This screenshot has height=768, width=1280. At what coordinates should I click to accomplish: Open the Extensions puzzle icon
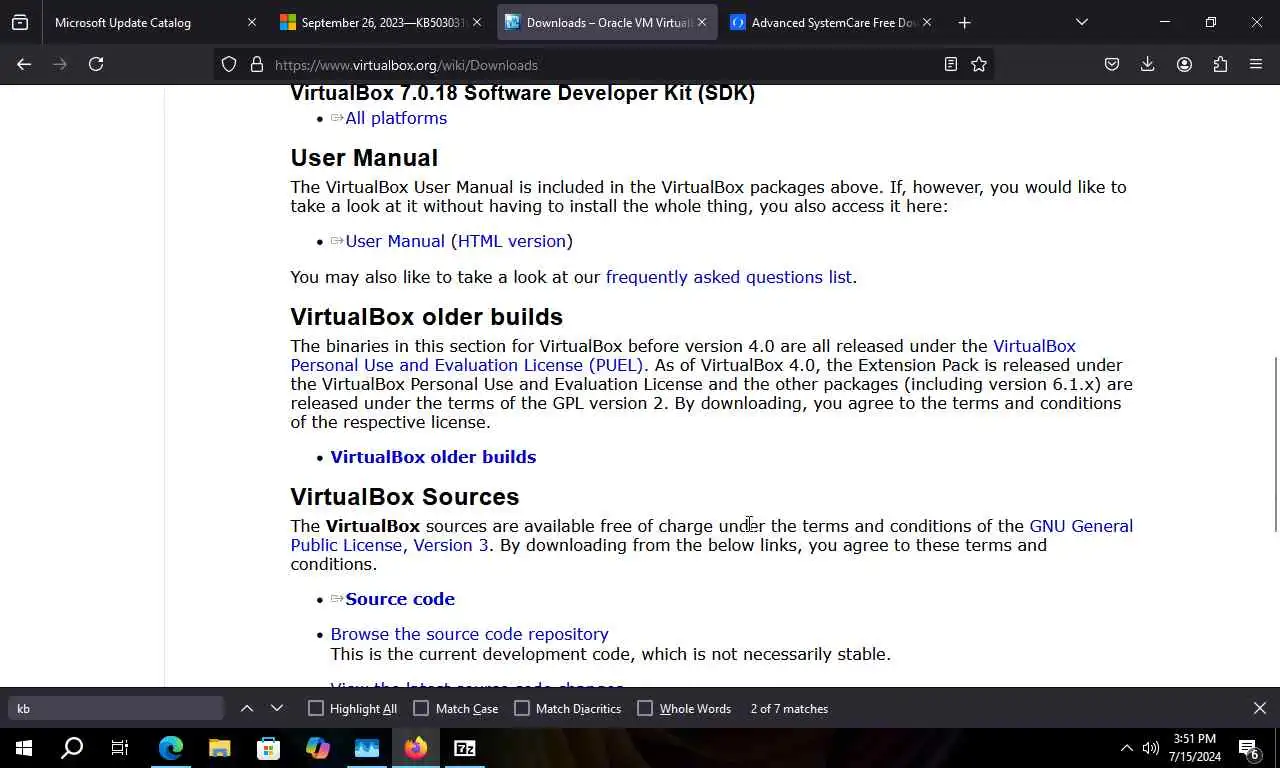(1220, 64)
